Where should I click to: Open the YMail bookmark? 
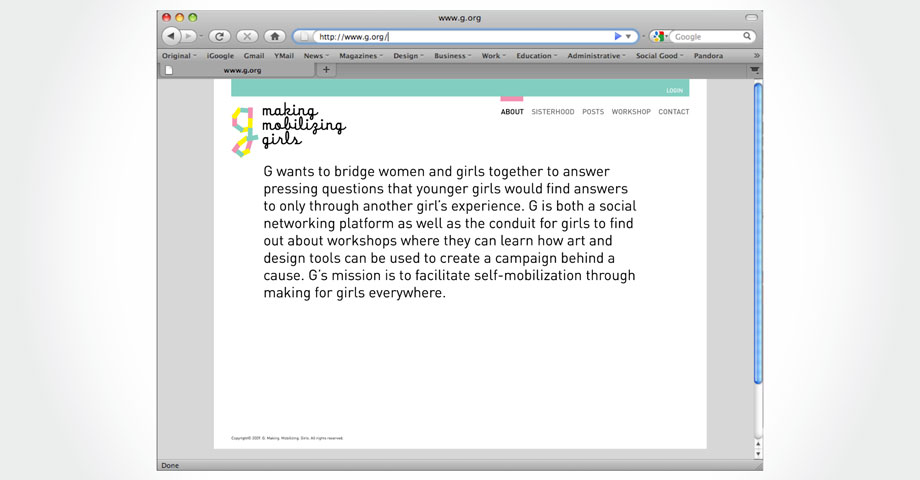284,56
